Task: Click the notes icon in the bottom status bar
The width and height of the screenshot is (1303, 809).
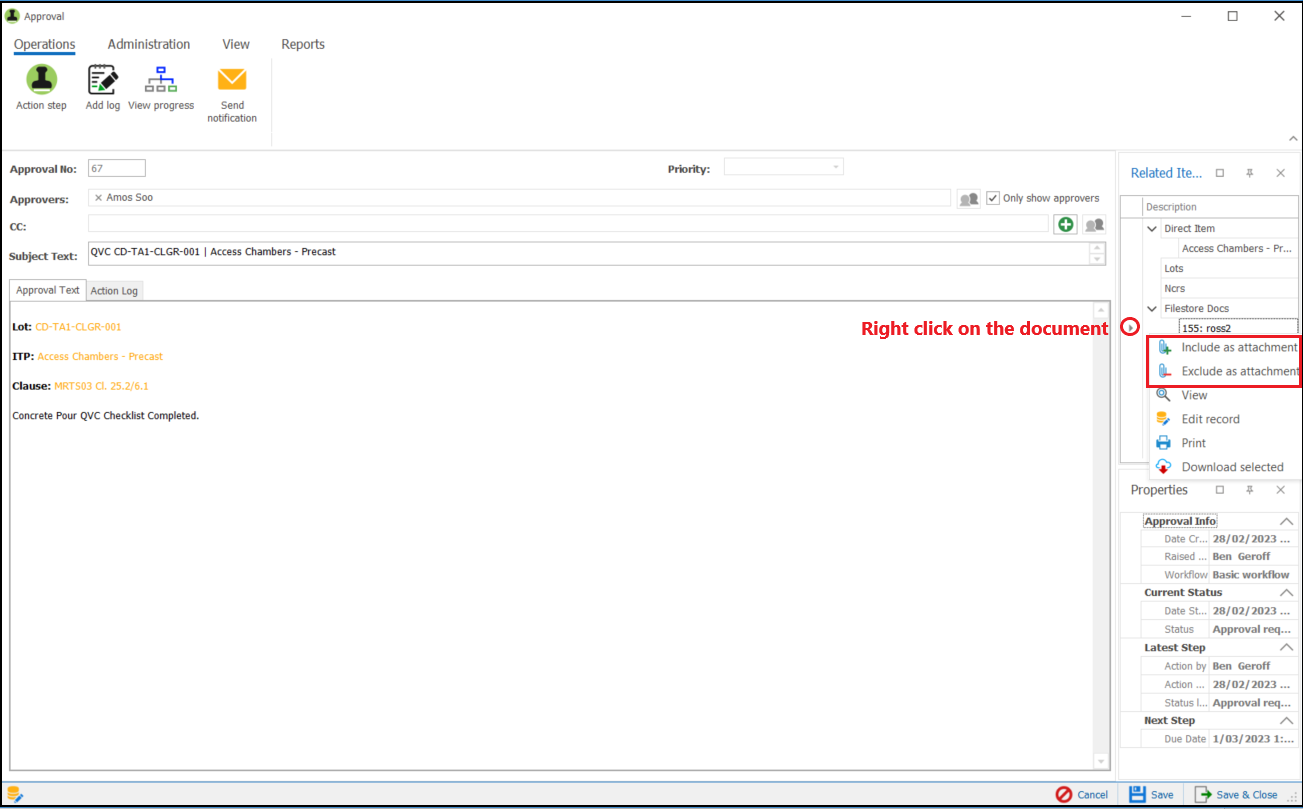Action: pos(13,793)
